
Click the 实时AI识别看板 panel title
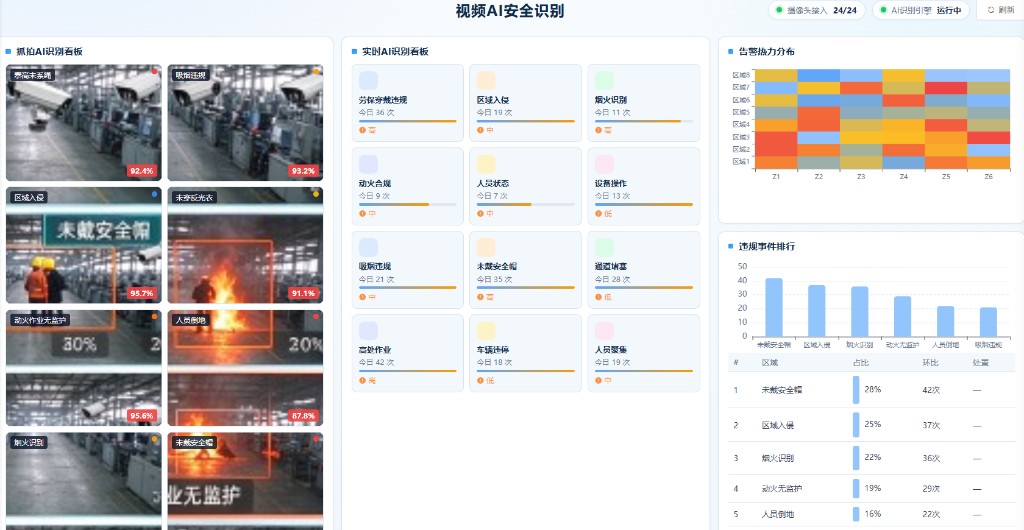tap(395, 52)
